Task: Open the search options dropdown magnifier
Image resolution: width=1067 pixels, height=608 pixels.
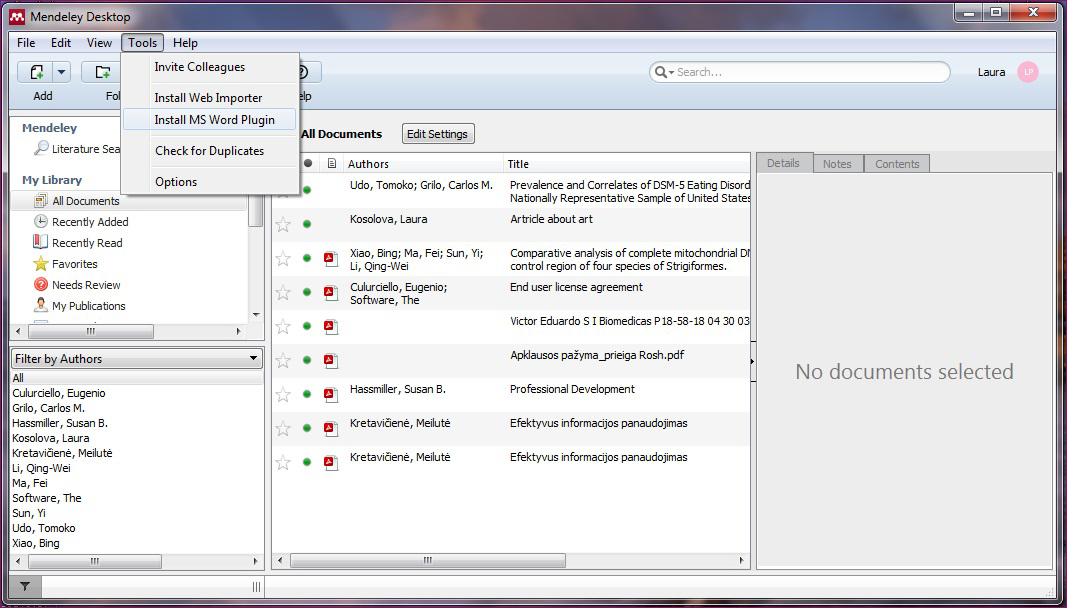Action: point(664,72)
